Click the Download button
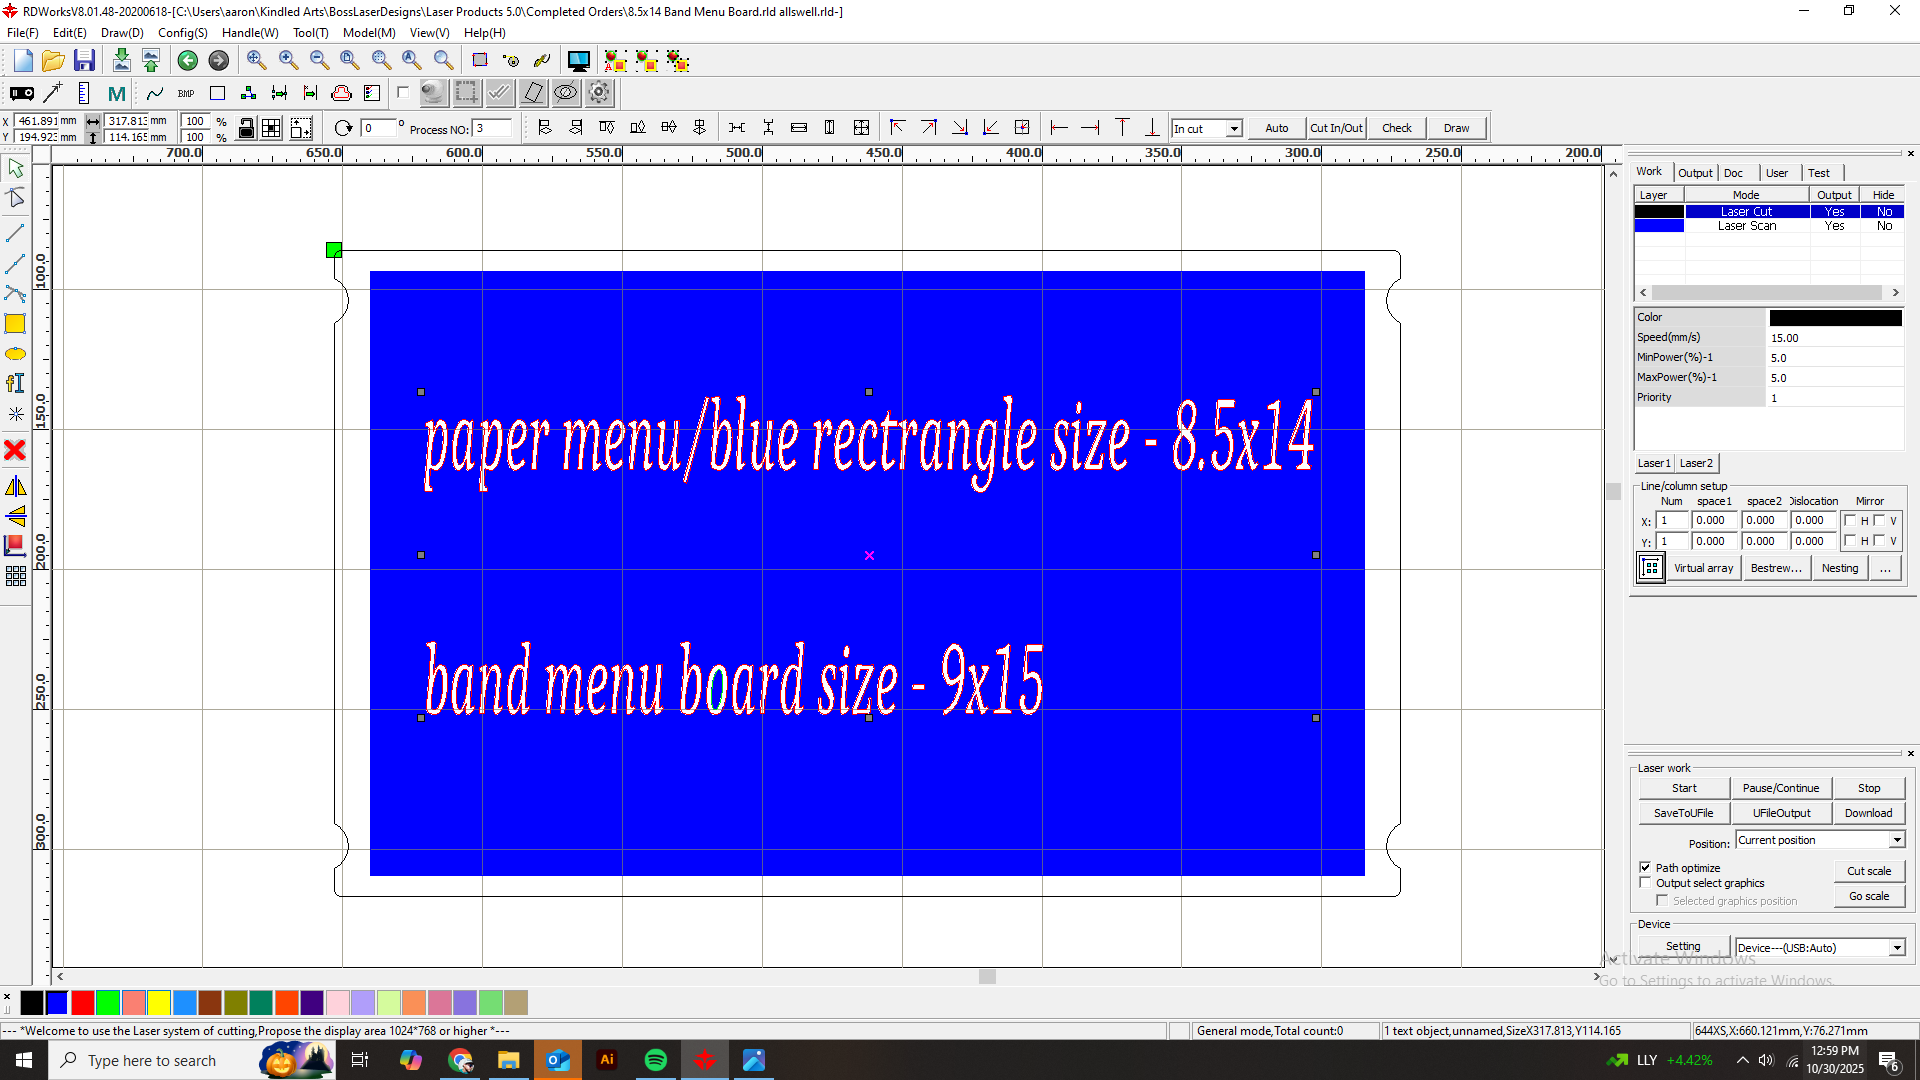 point(1868,813)
